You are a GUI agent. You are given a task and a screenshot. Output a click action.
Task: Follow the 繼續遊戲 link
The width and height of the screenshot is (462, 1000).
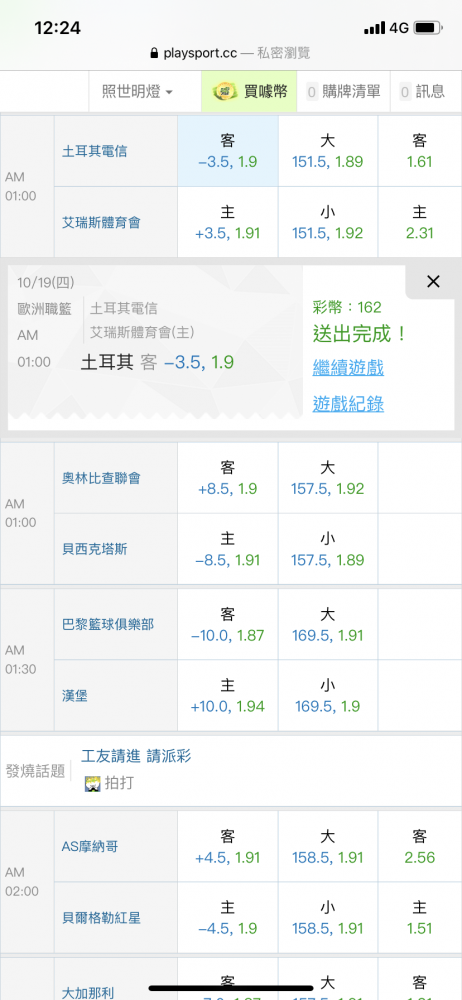(348, 367)
